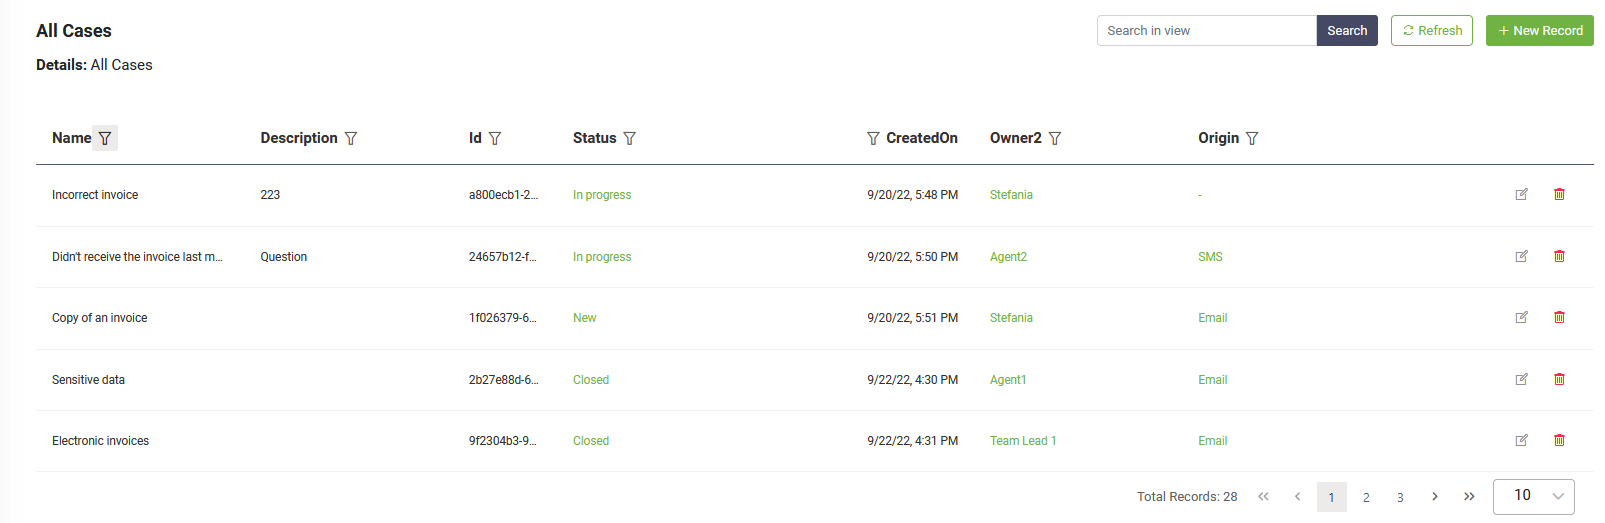Switch to page 2 of records
Viewport: 1605px width, 523px height.
(x=1366, y=497)
